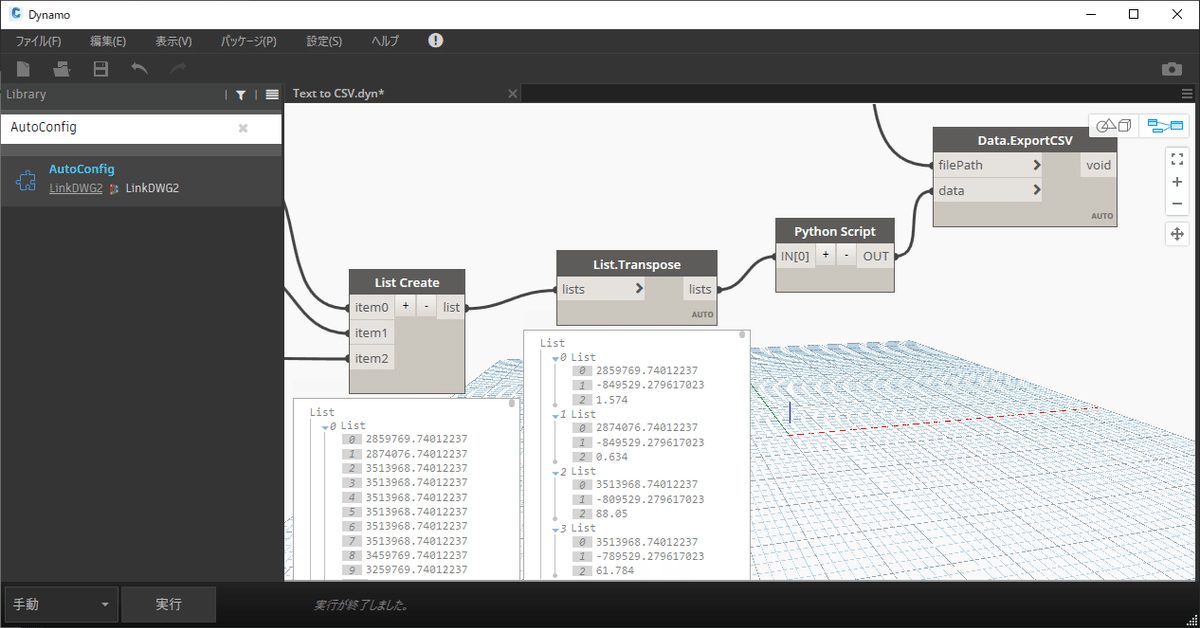Click the Save toolbar icon
This screenshot has height=628, width=1200.
pyautogui.click(x=100, y=69)
